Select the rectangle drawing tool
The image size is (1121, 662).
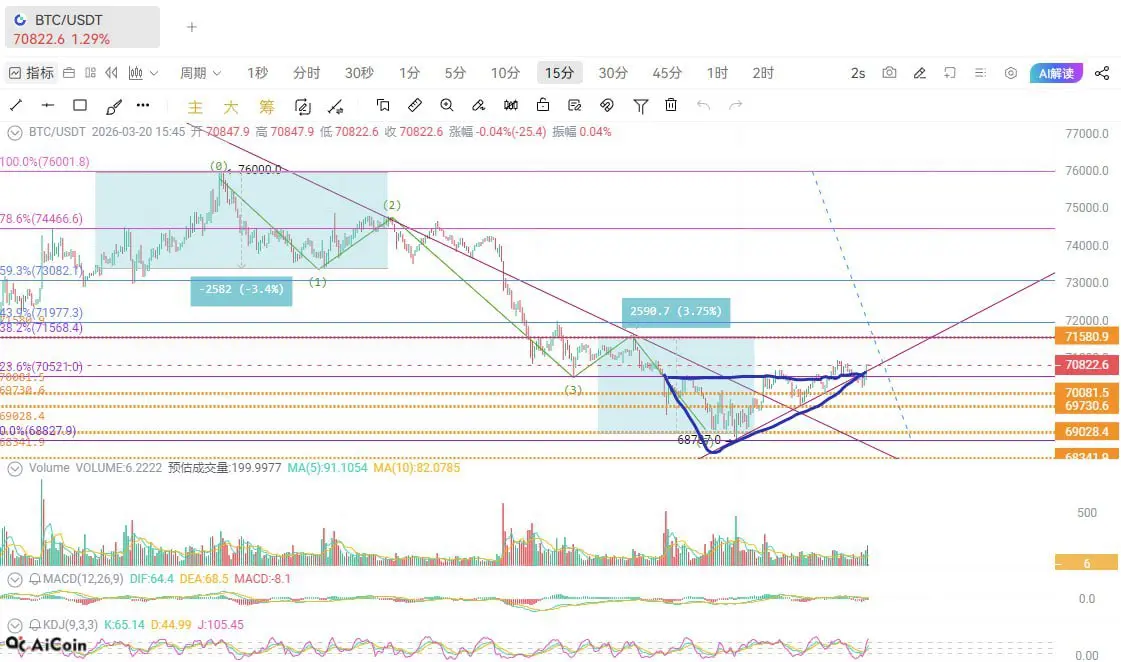[80, 106]
